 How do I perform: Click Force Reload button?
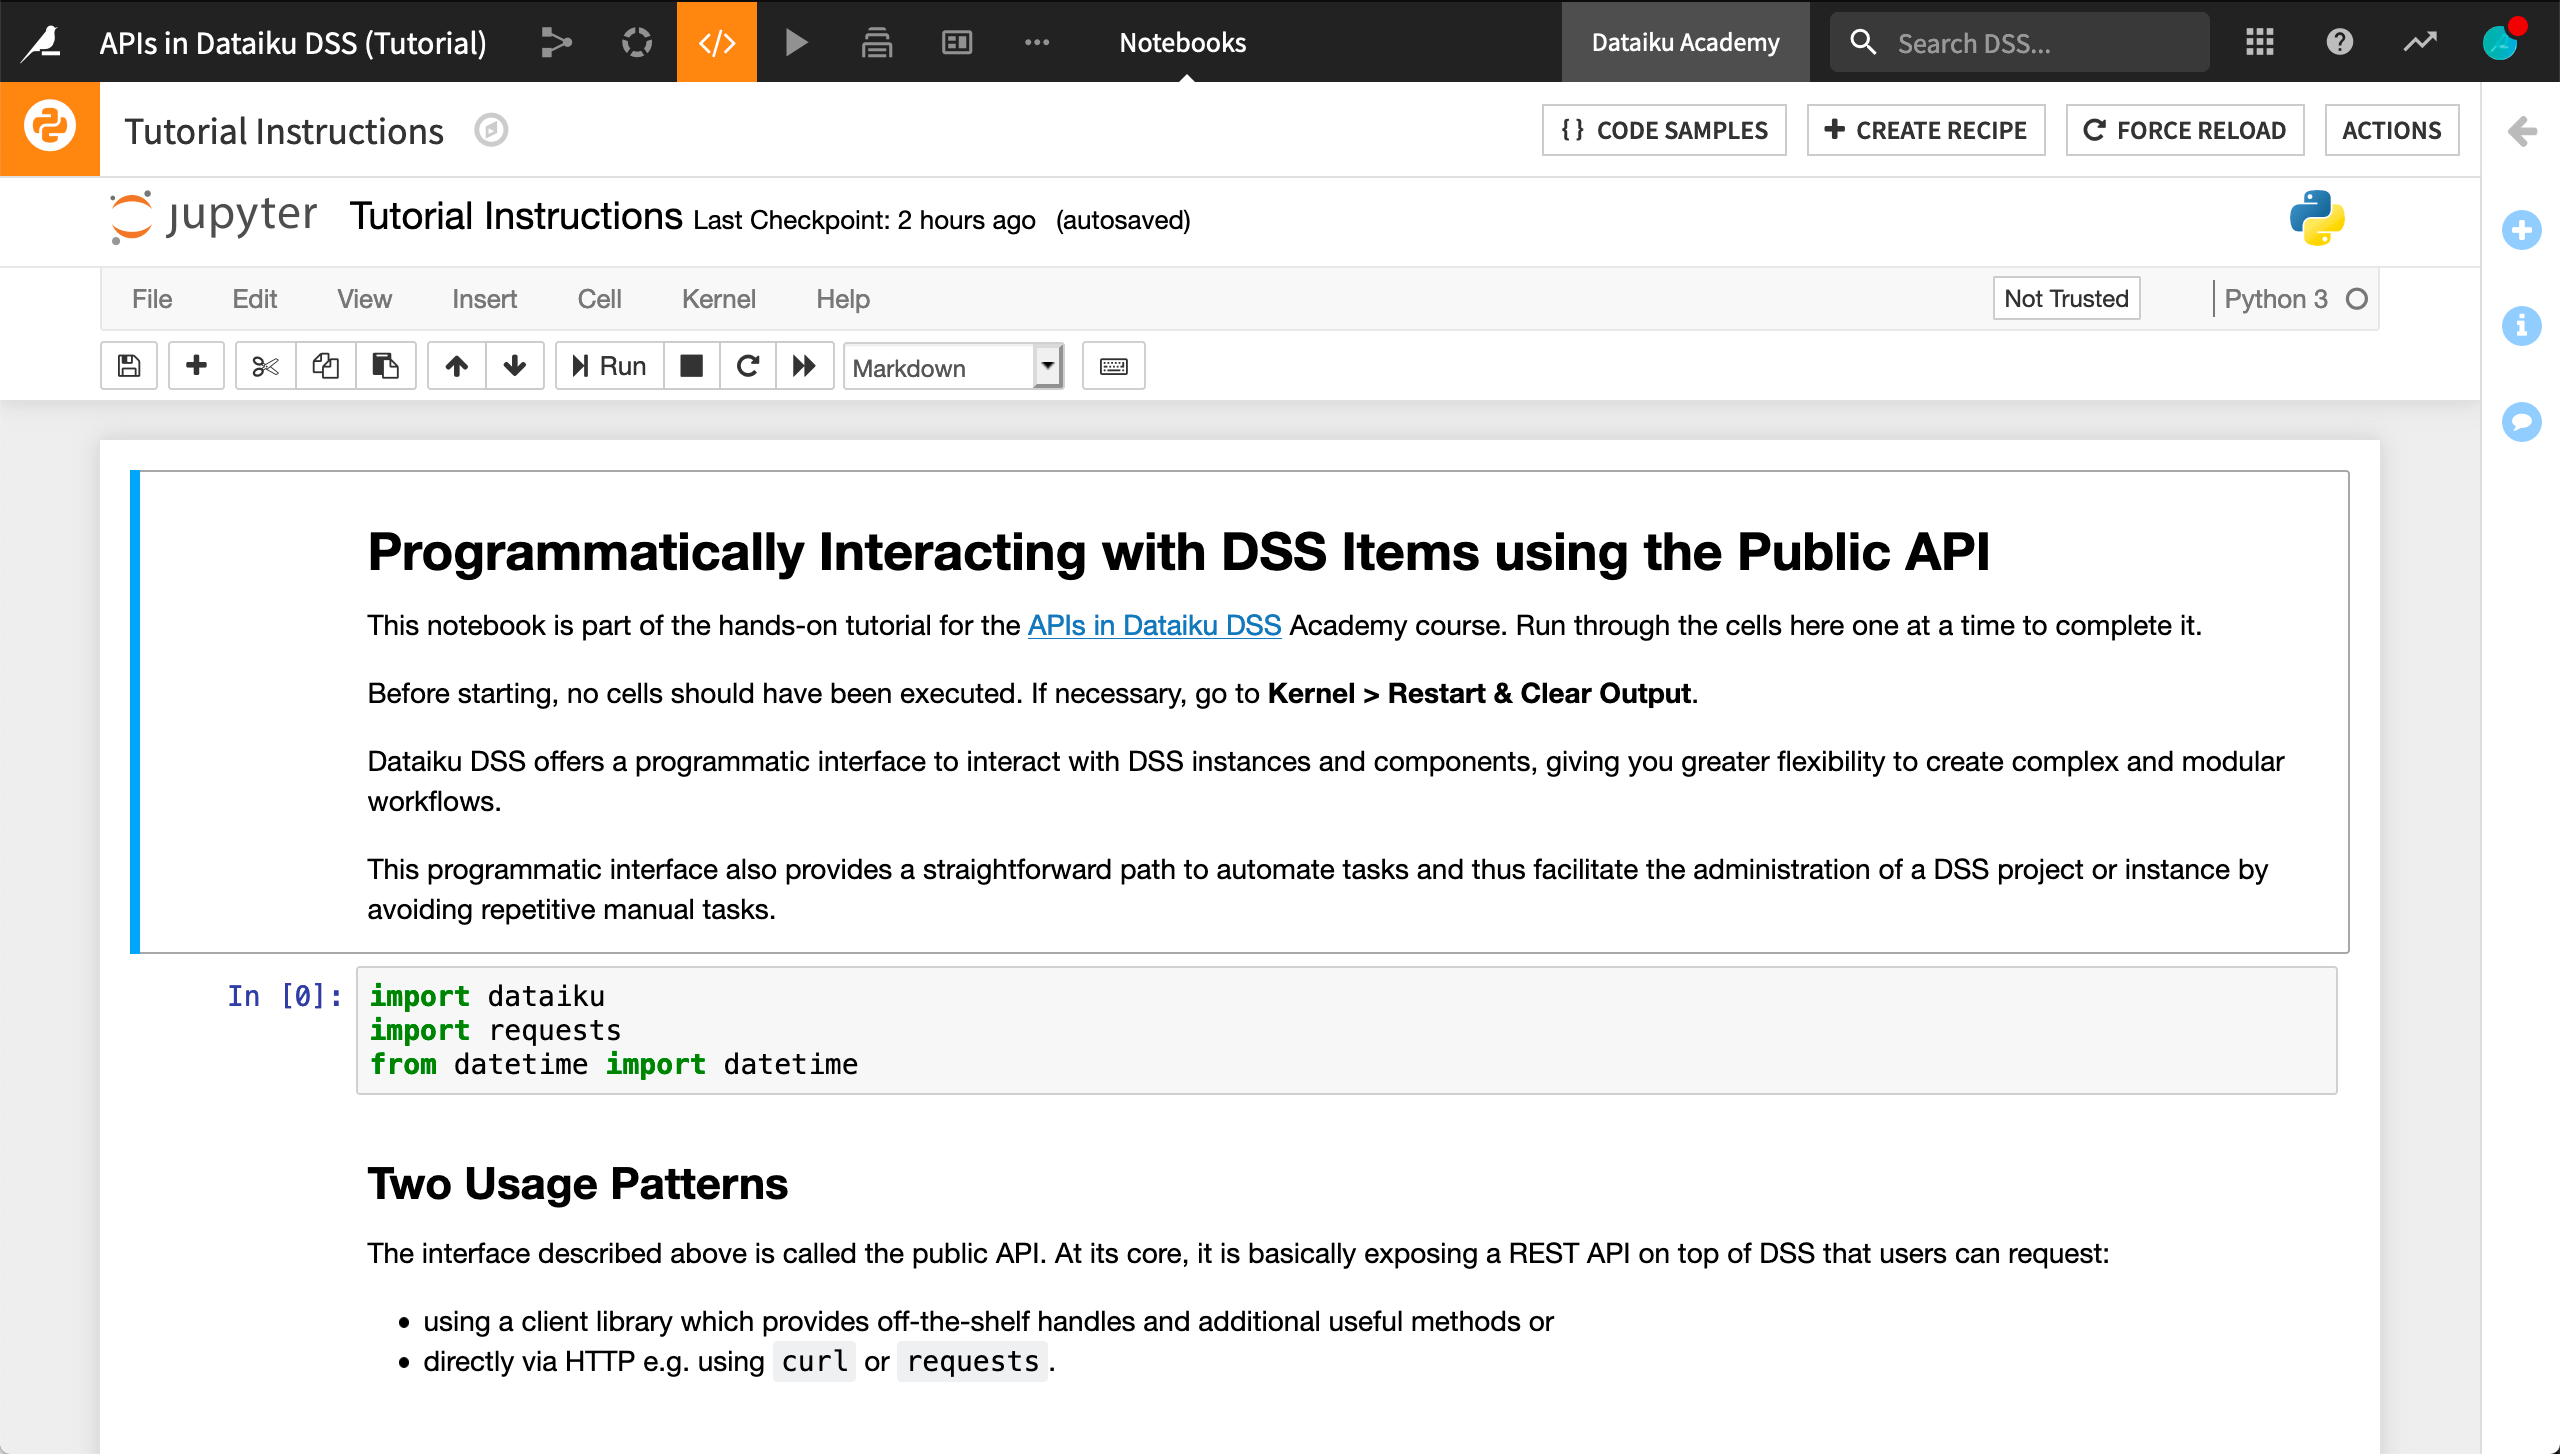(2185, 130)
